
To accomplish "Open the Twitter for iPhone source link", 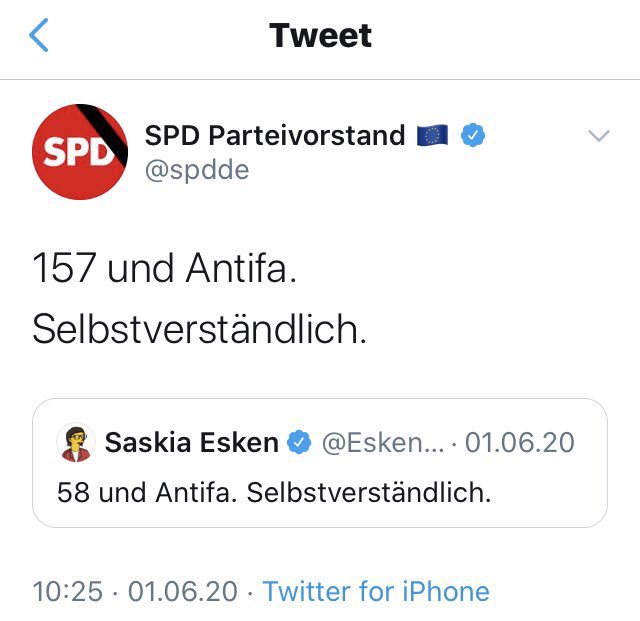I will (x=376, y=591).
